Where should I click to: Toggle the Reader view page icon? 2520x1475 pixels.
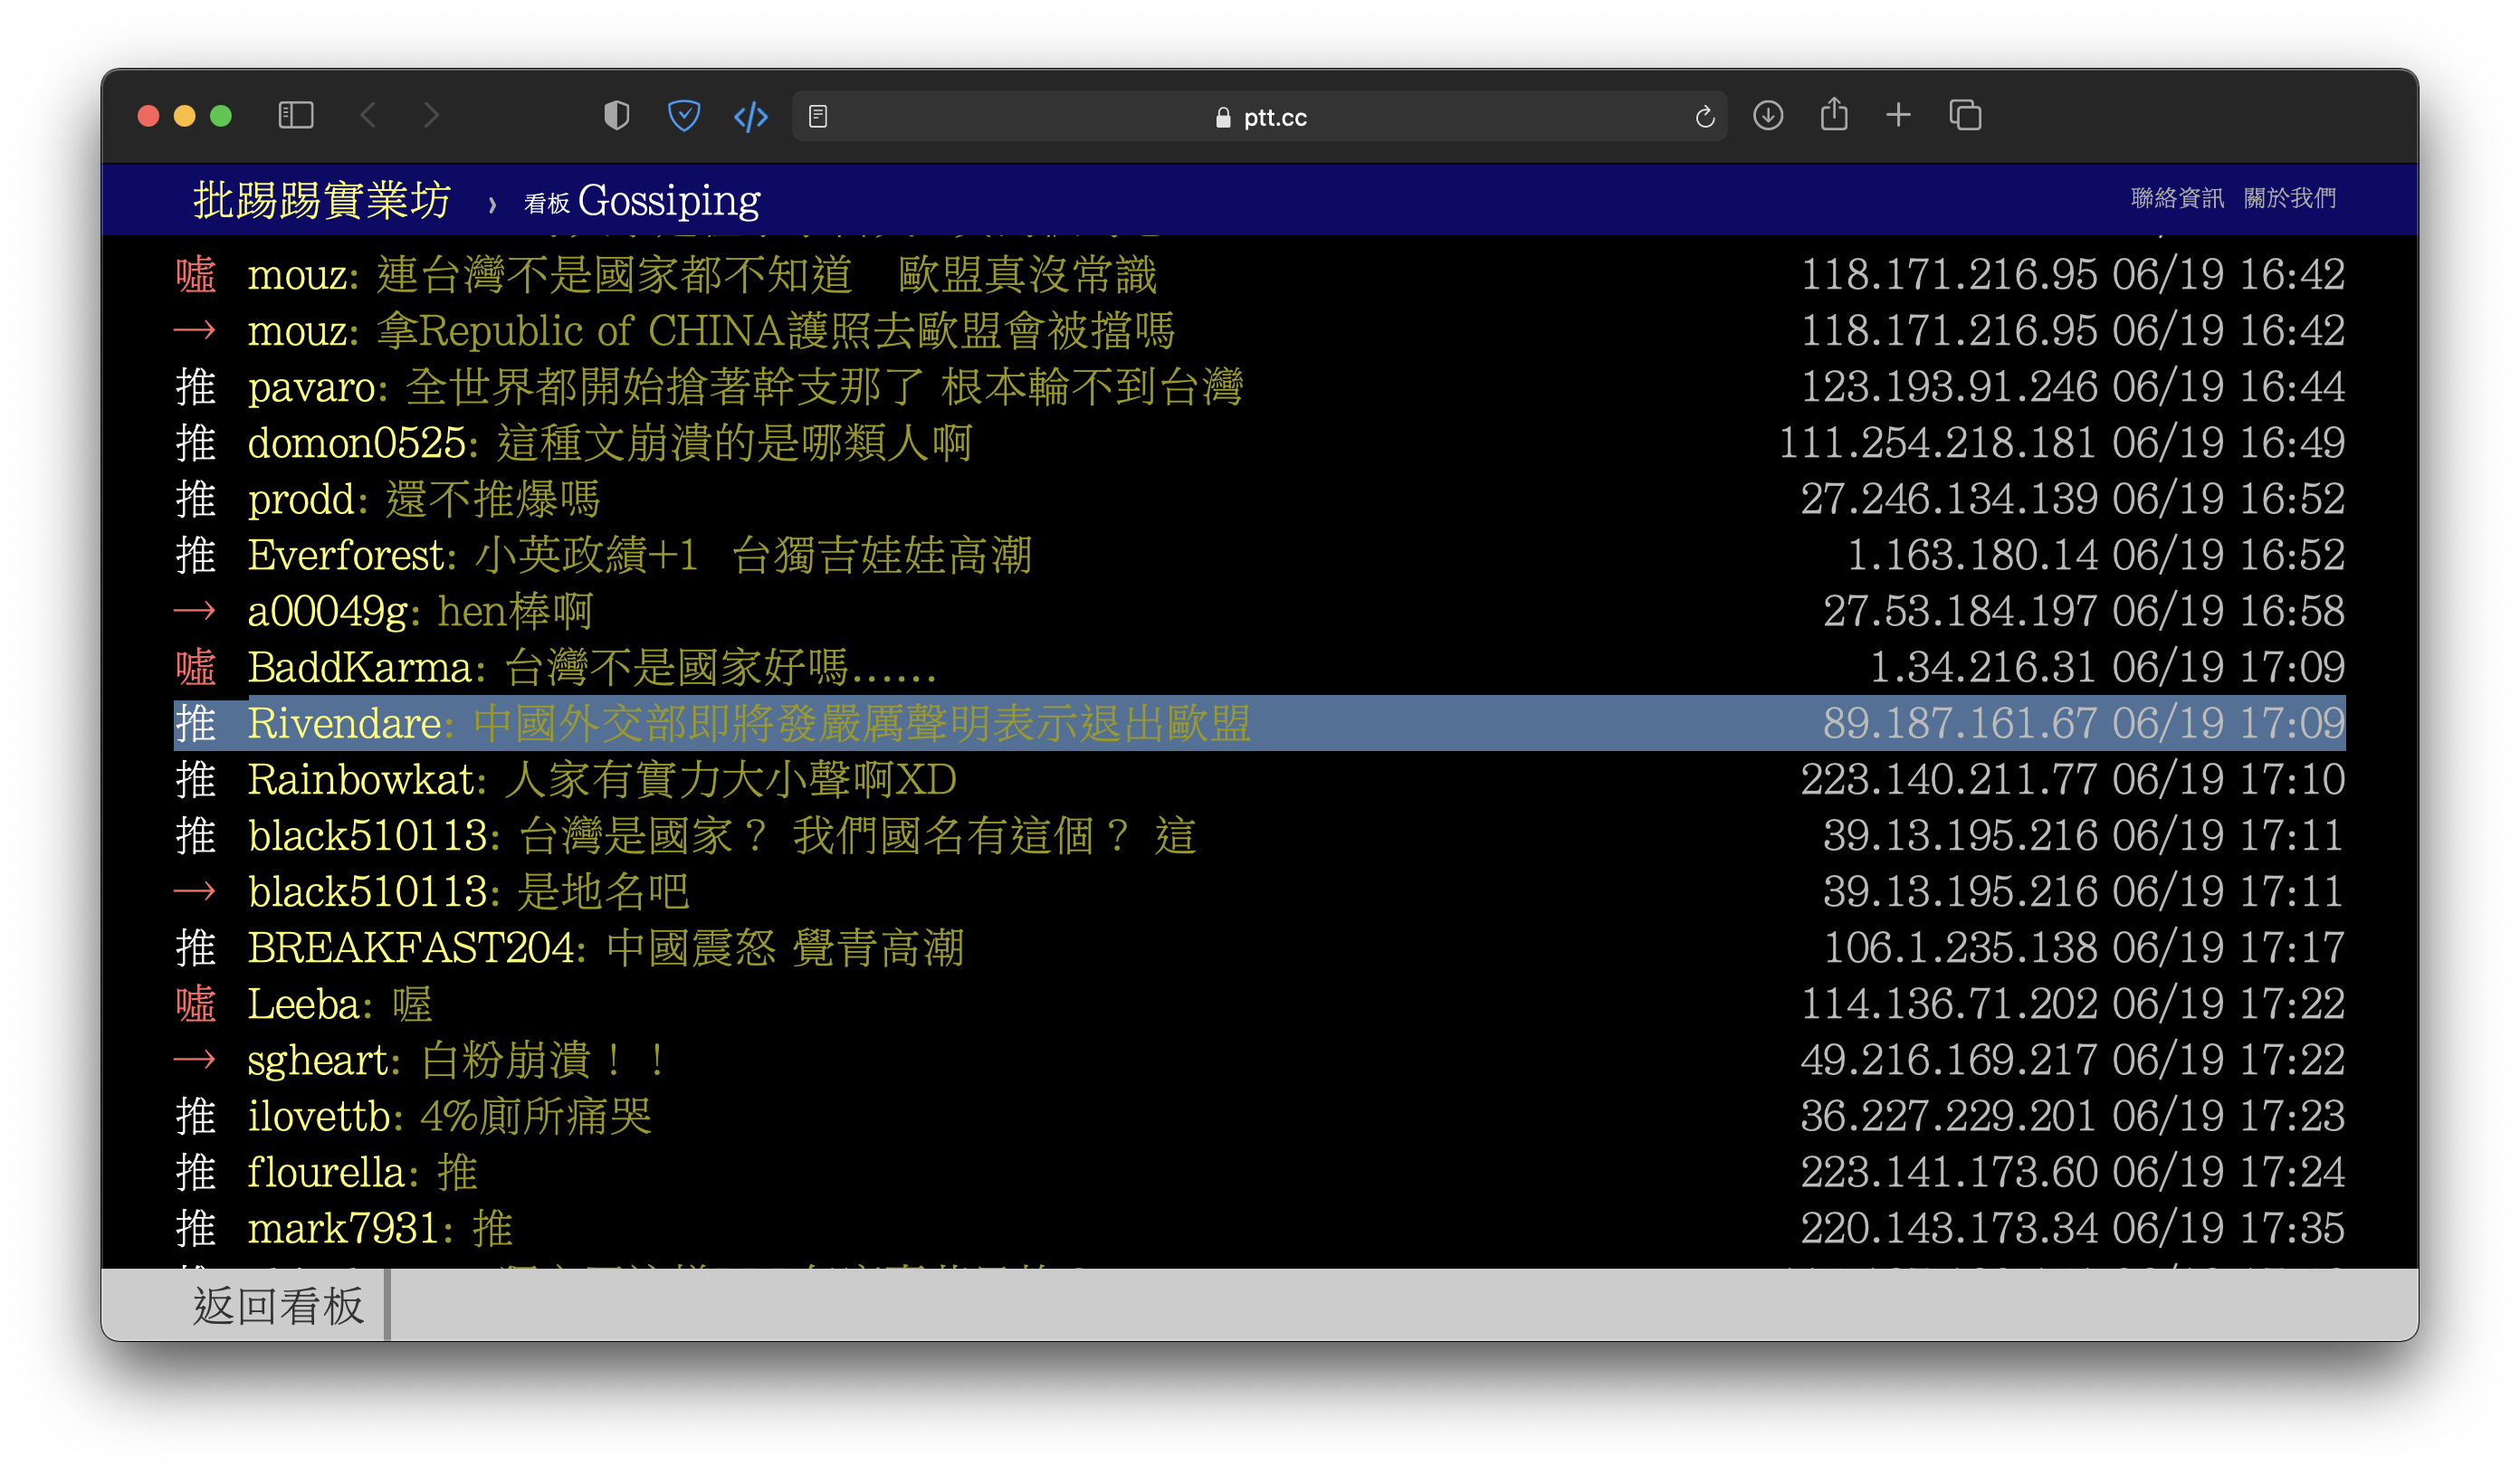point(818,117)
